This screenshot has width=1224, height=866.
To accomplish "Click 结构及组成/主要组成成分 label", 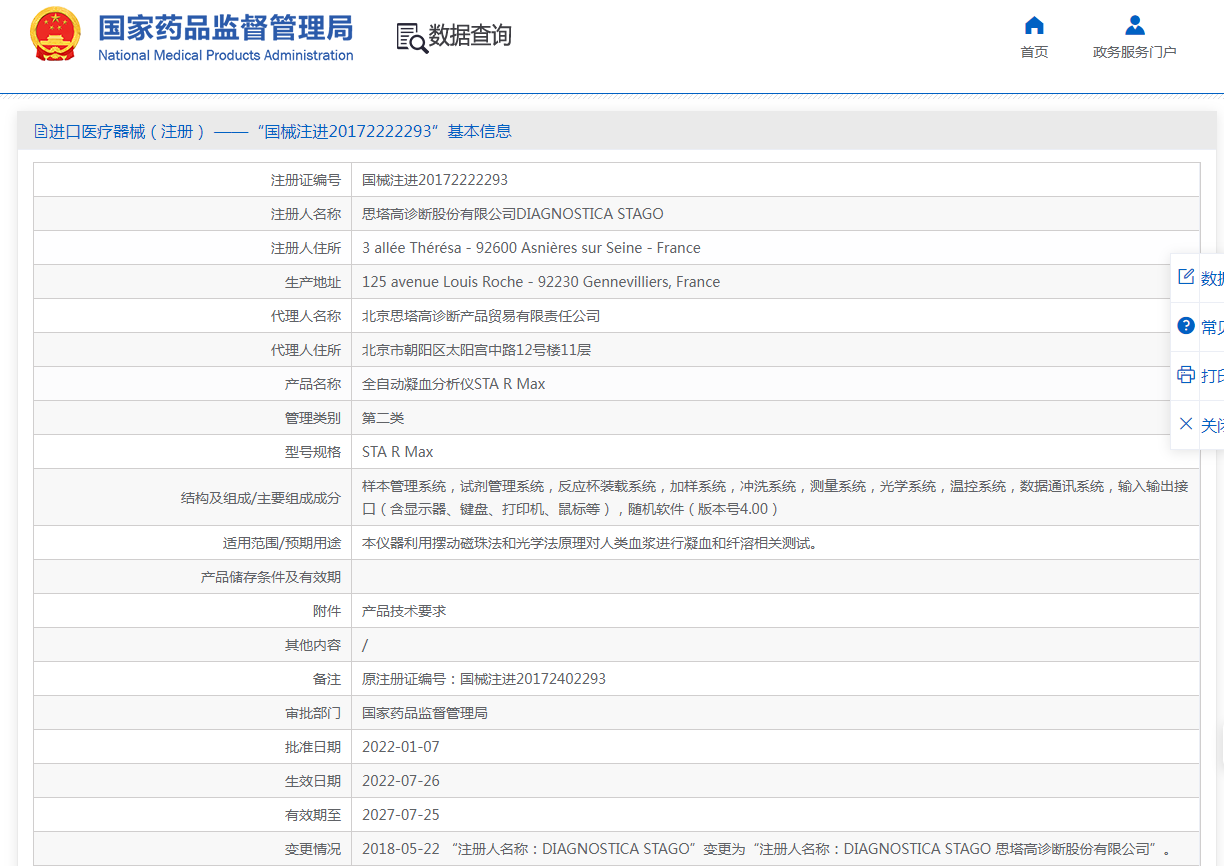I will pos(261,498).
